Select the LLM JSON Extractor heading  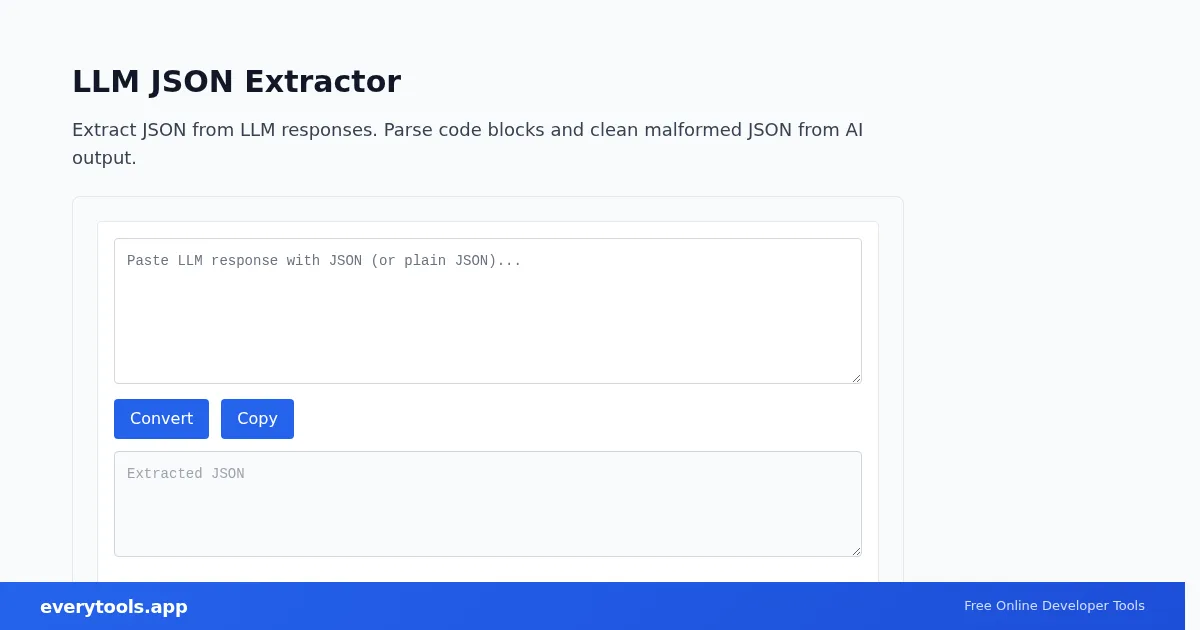pos(236,81)
